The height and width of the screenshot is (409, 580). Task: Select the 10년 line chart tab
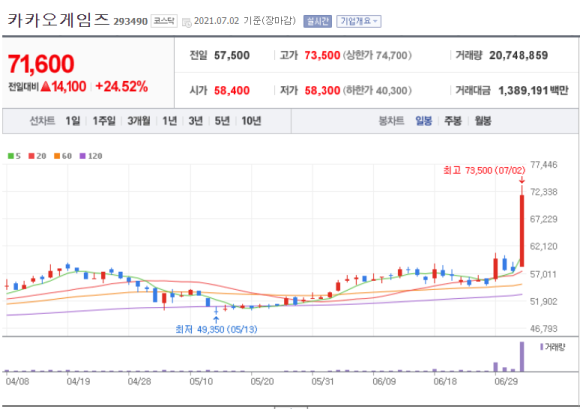pyautogui.click(x=251, y=121)
